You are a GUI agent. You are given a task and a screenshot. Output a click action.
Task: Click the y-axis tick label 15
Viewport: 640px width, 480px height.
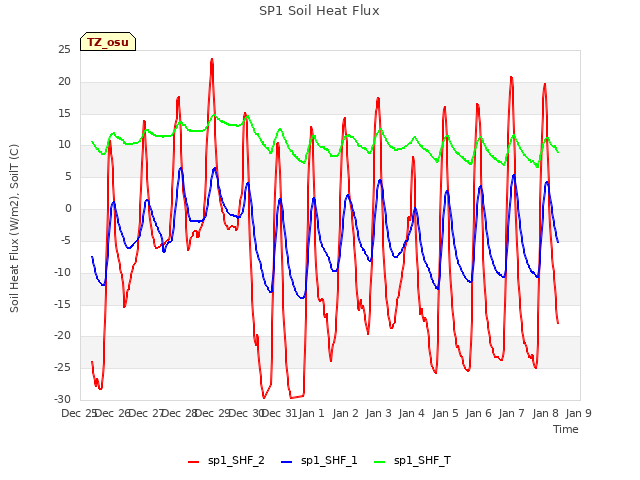pos(64,113)
